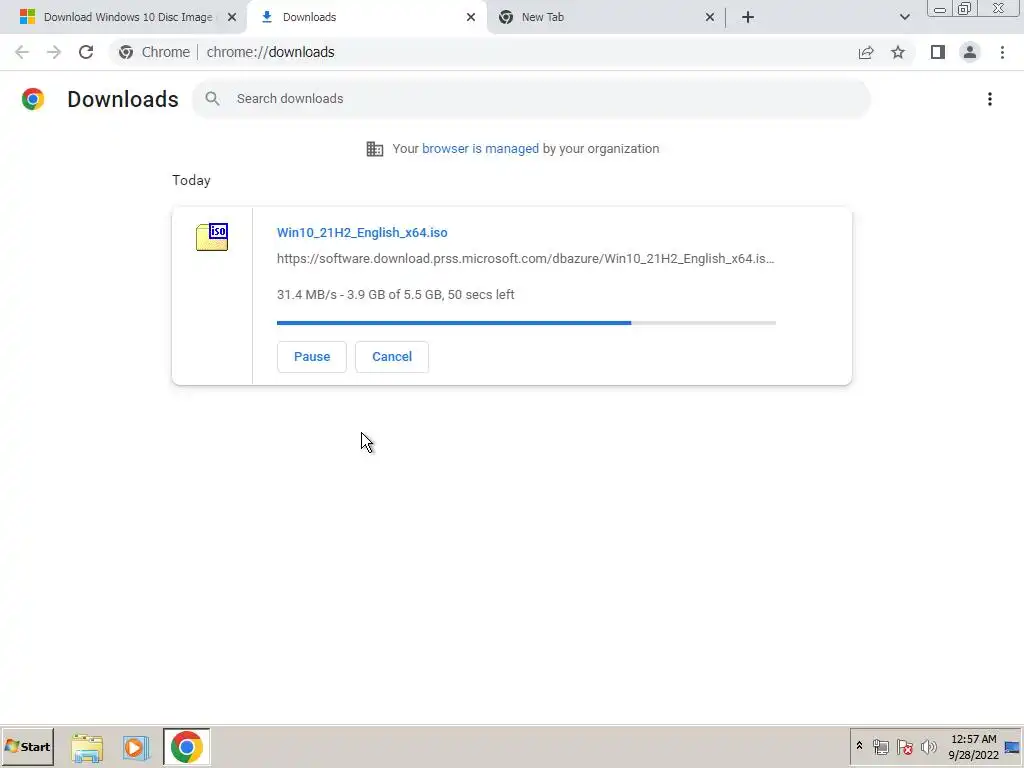Open the Chrome side panel
This screenshot has height=768, width=1024.
coord(938,52)
